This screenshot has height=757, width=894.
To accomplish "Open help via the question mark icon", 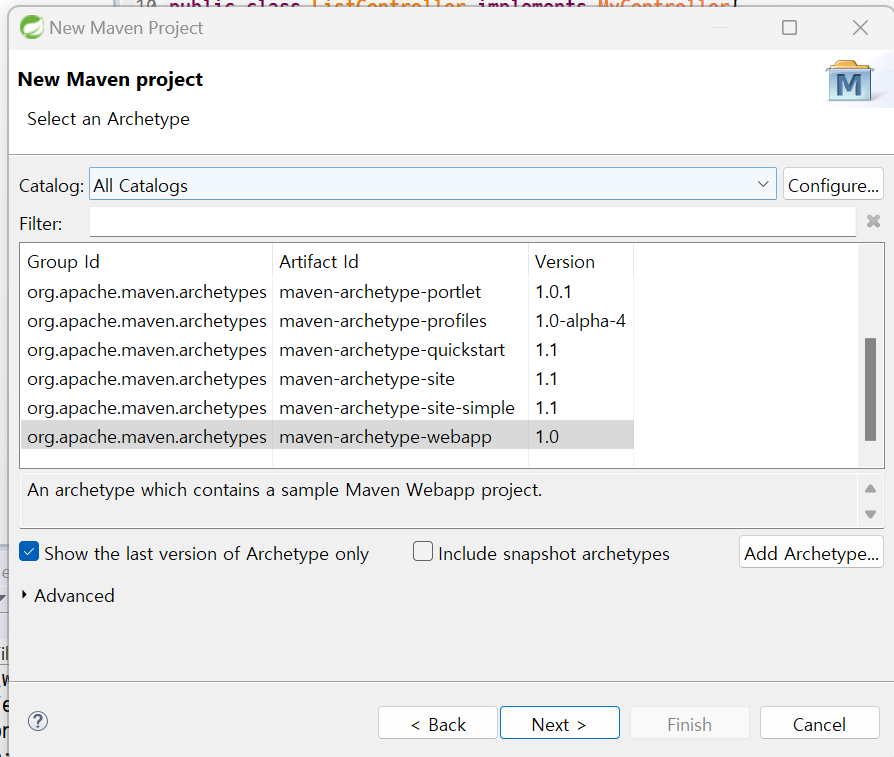I will tap(38, 721).
